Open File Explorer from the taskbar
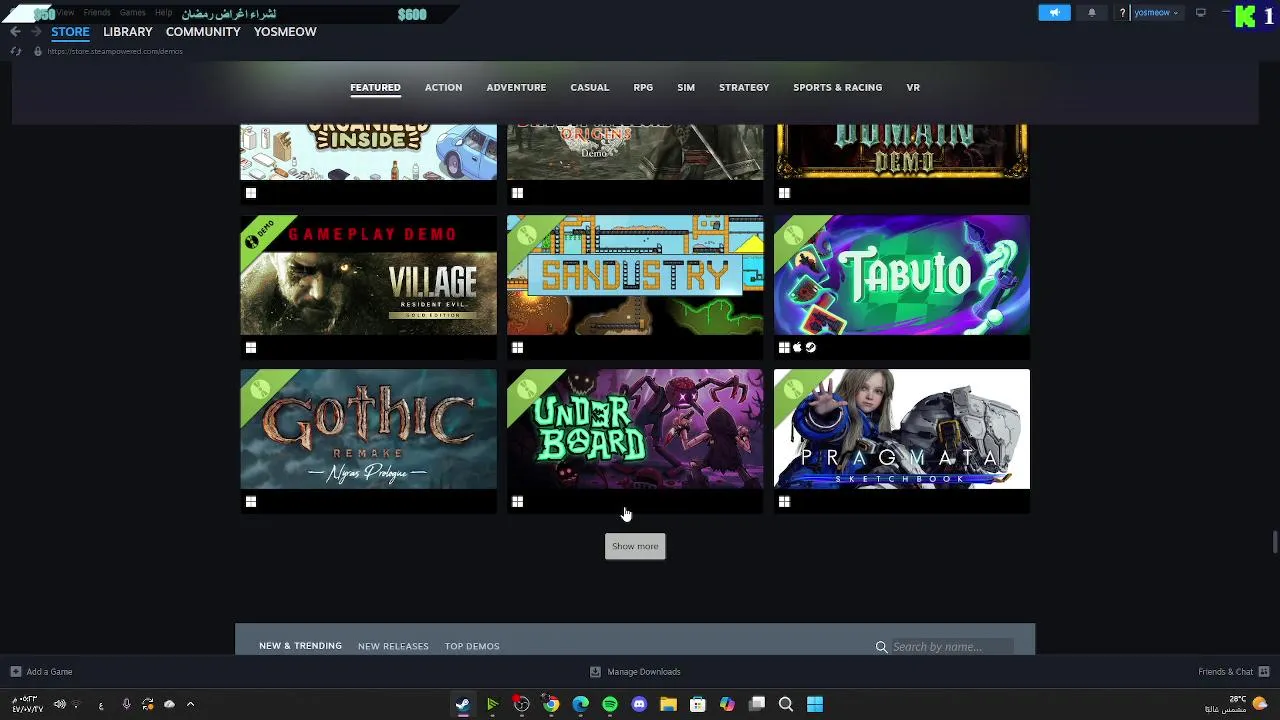 pyautogui.click(x=668, y=704)
